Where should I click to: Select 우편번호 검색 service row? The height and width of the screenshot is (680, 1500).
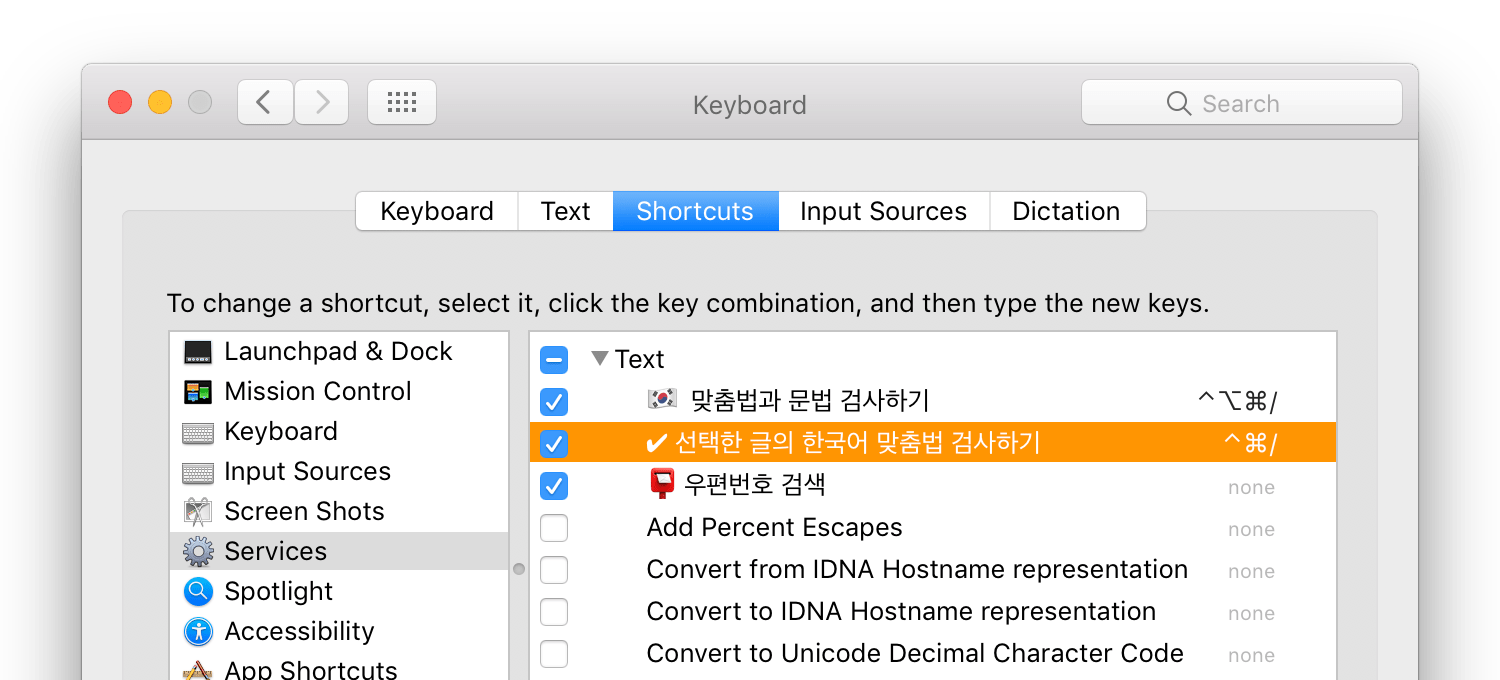[x=933, y=486]
